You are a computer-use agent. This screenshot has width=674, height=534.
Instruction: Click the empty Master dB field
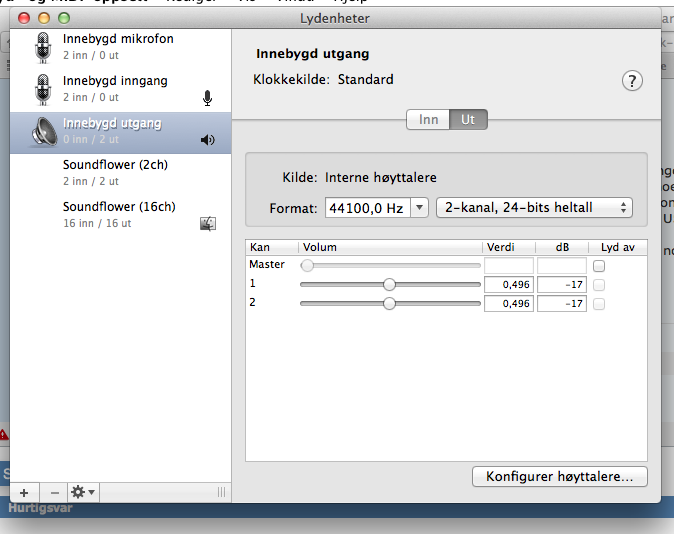562,265
